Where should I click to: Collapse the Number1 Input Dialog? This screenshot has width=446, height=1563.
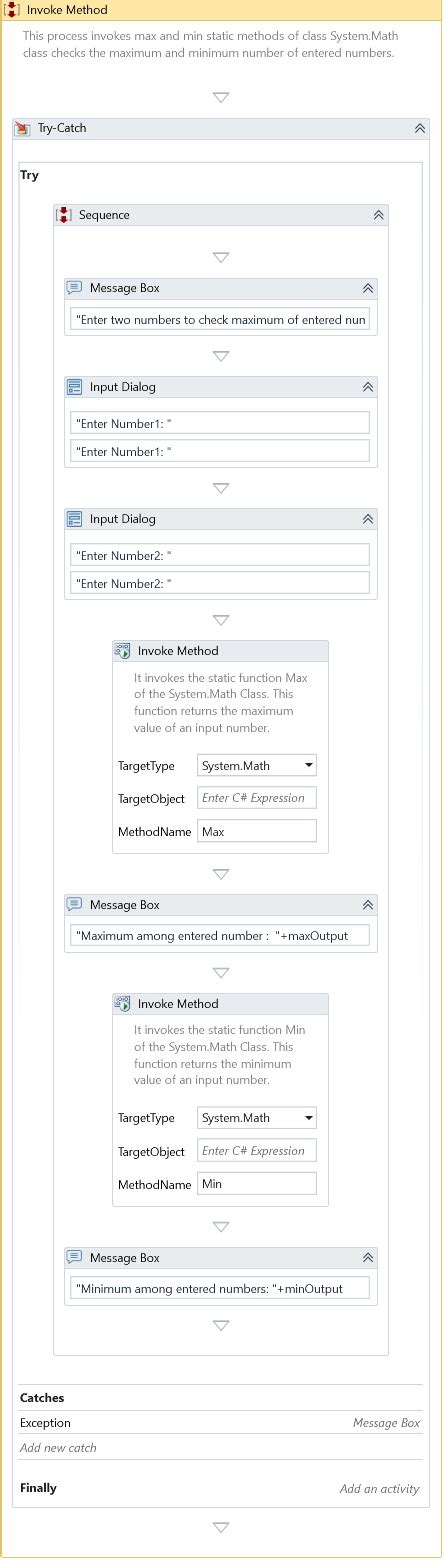368,387
